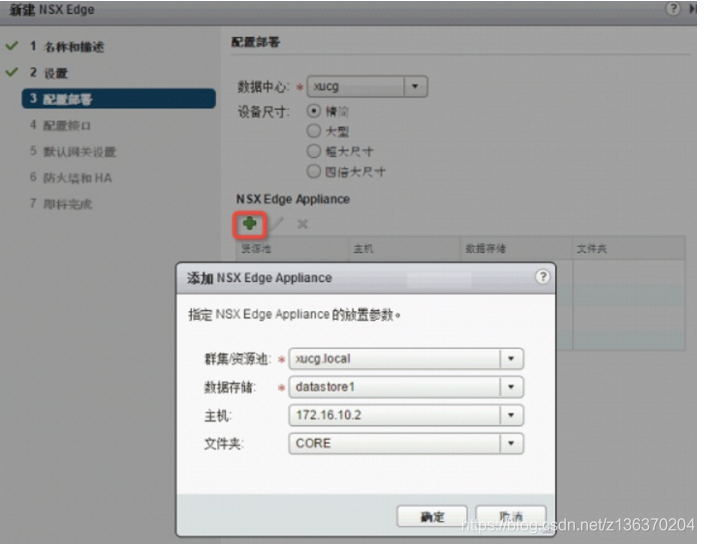Expand the 主机 172.16.10.2 dropdown

click(x=511, y=415)
